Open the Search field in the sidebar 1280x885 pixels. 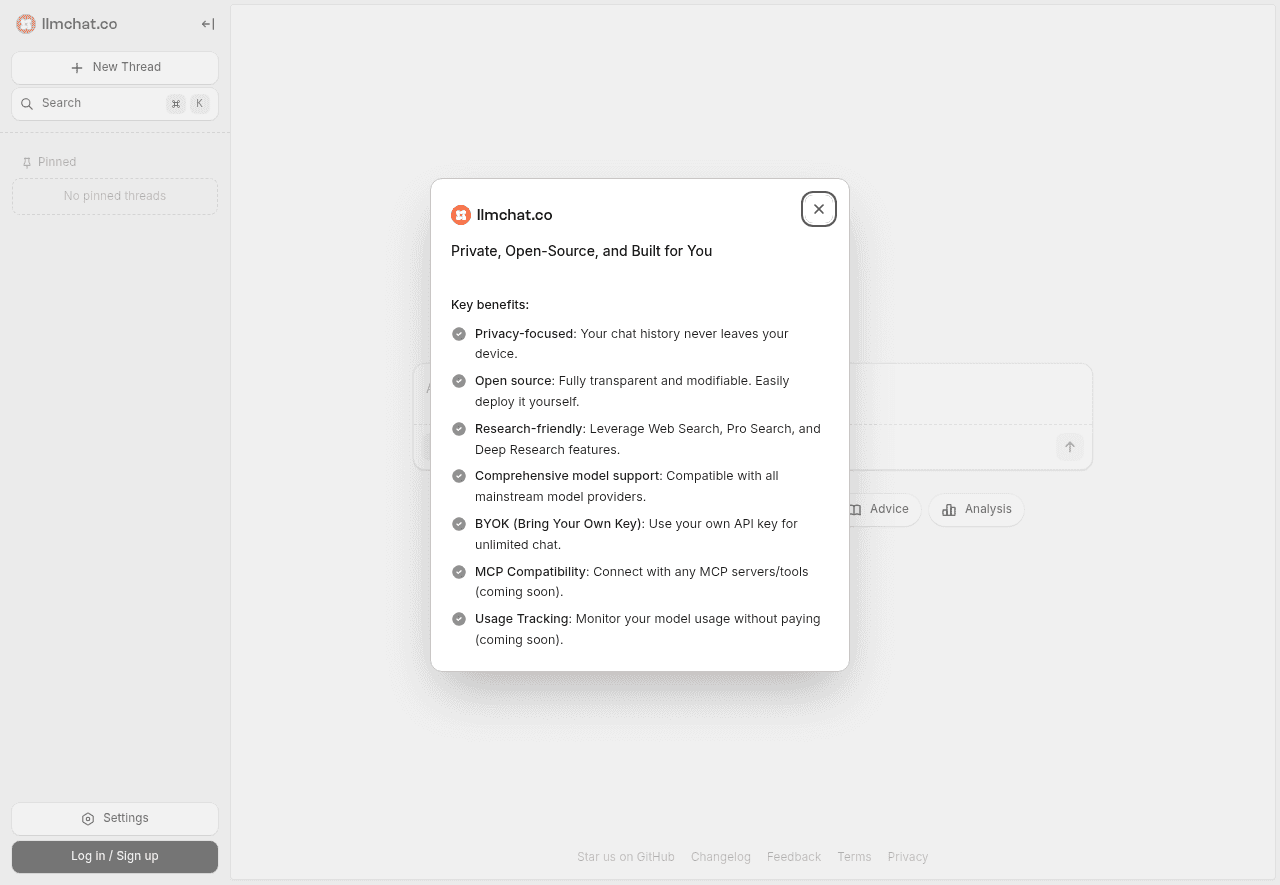[100, 103]
